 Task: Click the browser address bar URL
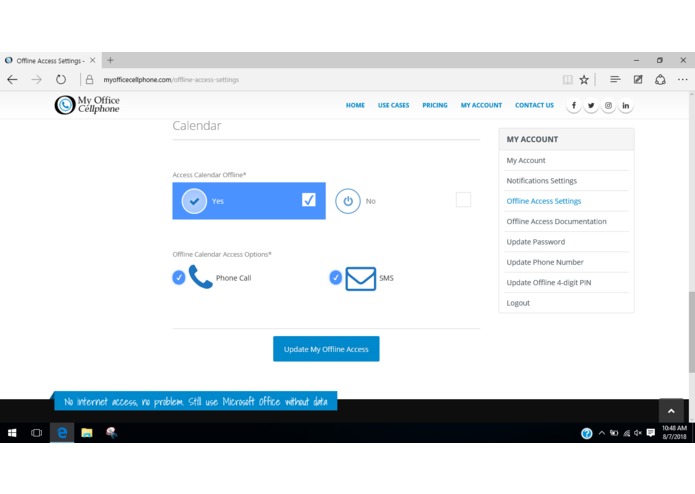[x=171, y=80]
